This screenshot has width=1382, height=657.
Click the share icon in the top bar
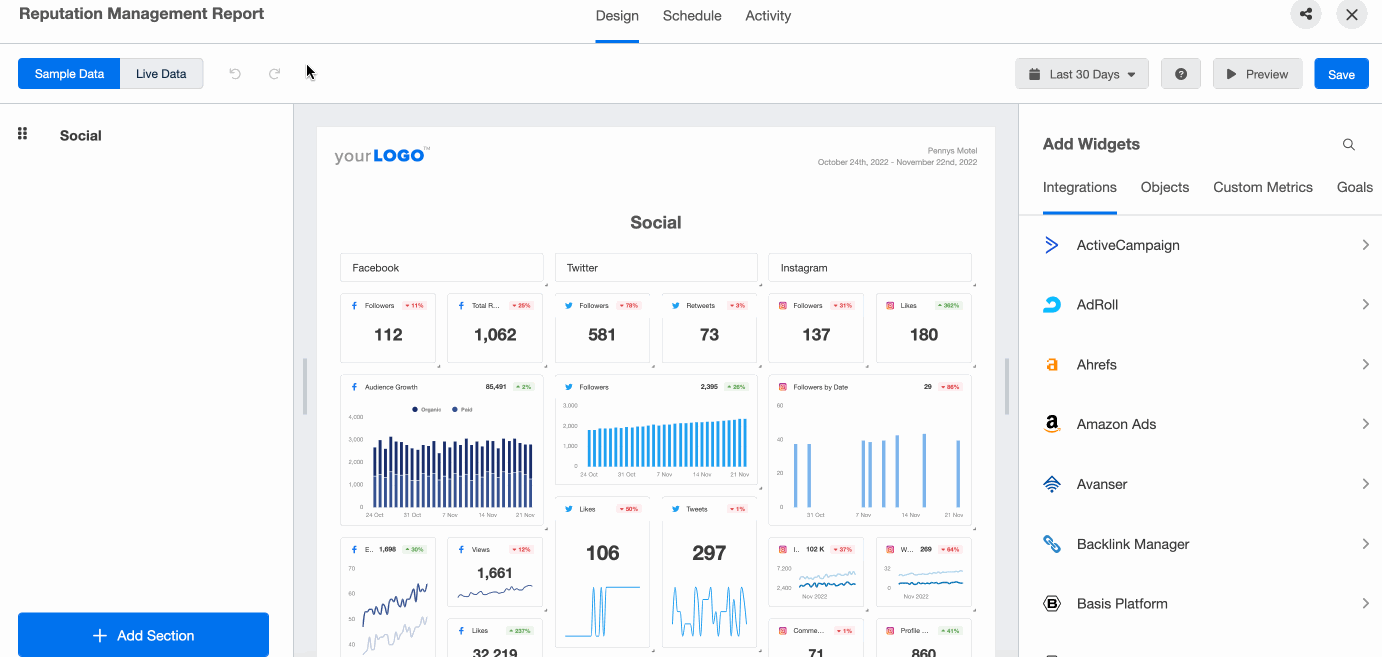click(1305, 14)
